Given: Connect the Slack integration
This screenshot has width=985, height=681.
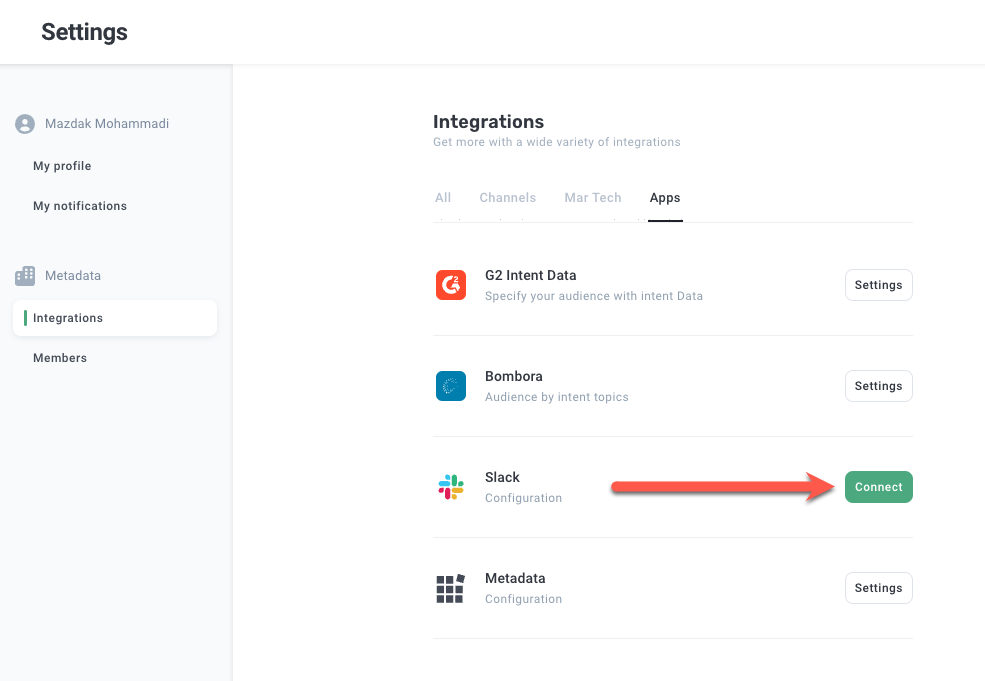Looking at the screenshot, I should 878,487.
